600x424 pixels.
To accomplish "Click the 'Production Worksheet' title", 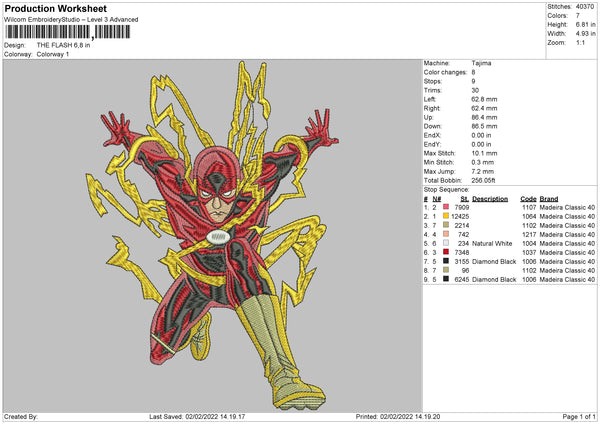I will tap(56, 8).
